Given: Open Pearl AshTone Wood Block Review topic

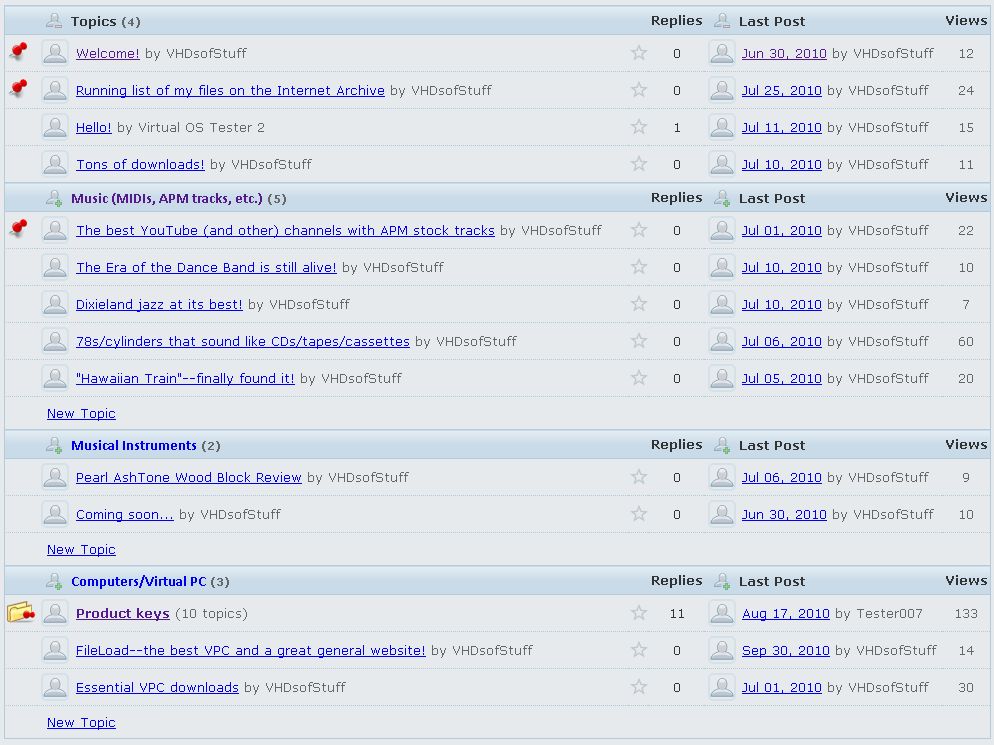Looking at the screenshot, I should click(x=188, y=477).
